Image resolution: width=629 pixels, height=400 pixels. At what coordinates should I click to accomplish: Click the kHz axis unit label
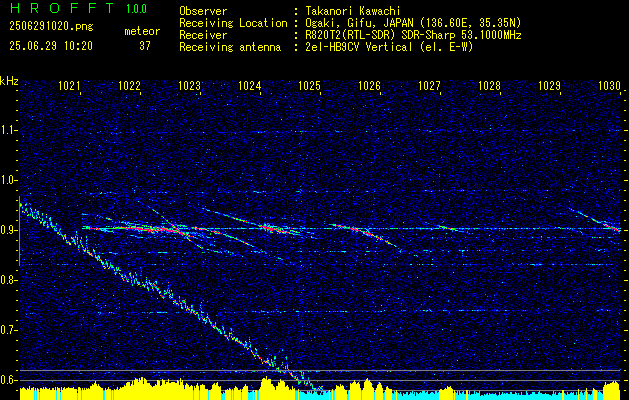(x=9, y=81)
